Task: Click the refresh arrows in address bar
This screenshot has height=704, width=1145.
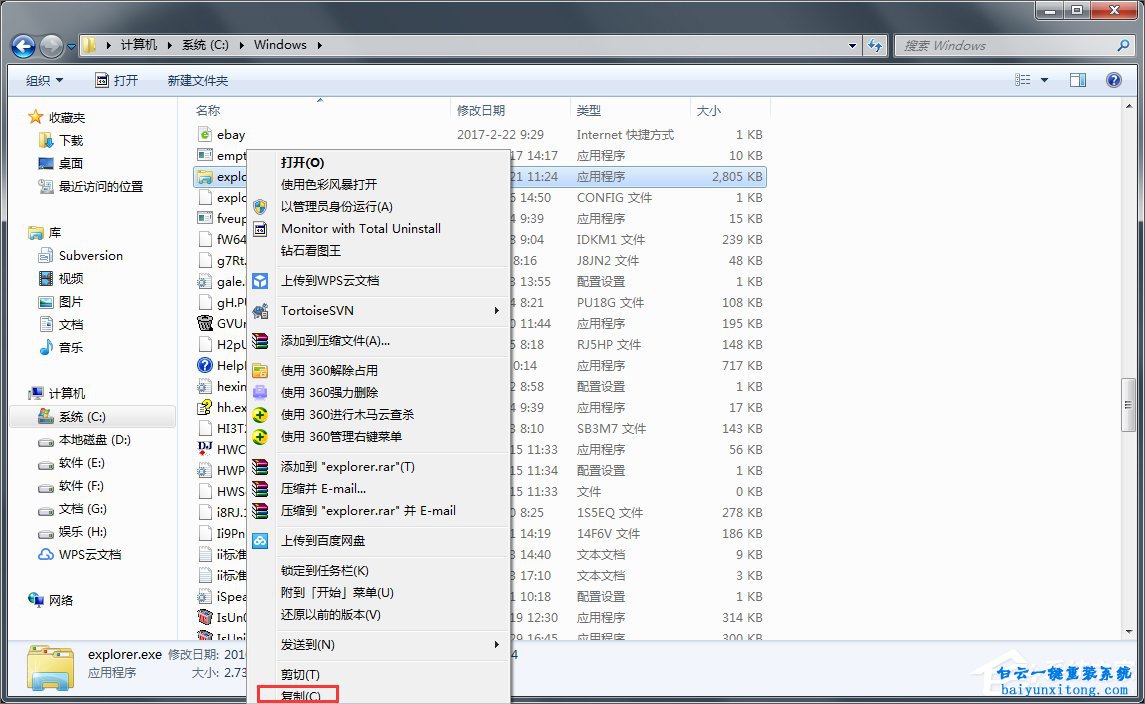Action: click(x=875, y=45)
